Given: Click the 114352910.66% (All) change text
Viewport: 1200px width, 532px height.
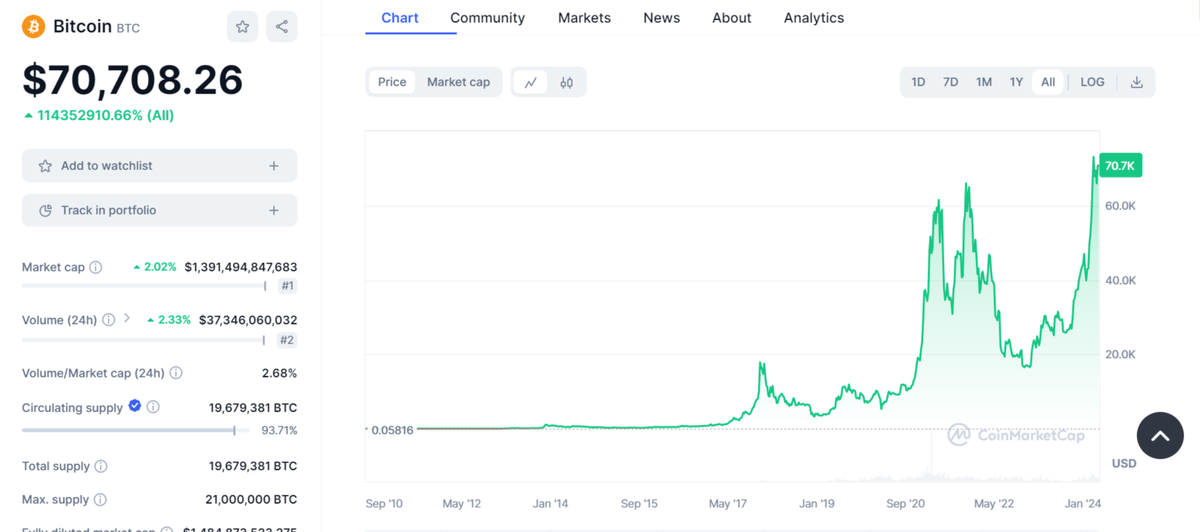Looking at the screenshot, I should pyautogui.click(x=99, y=115).
